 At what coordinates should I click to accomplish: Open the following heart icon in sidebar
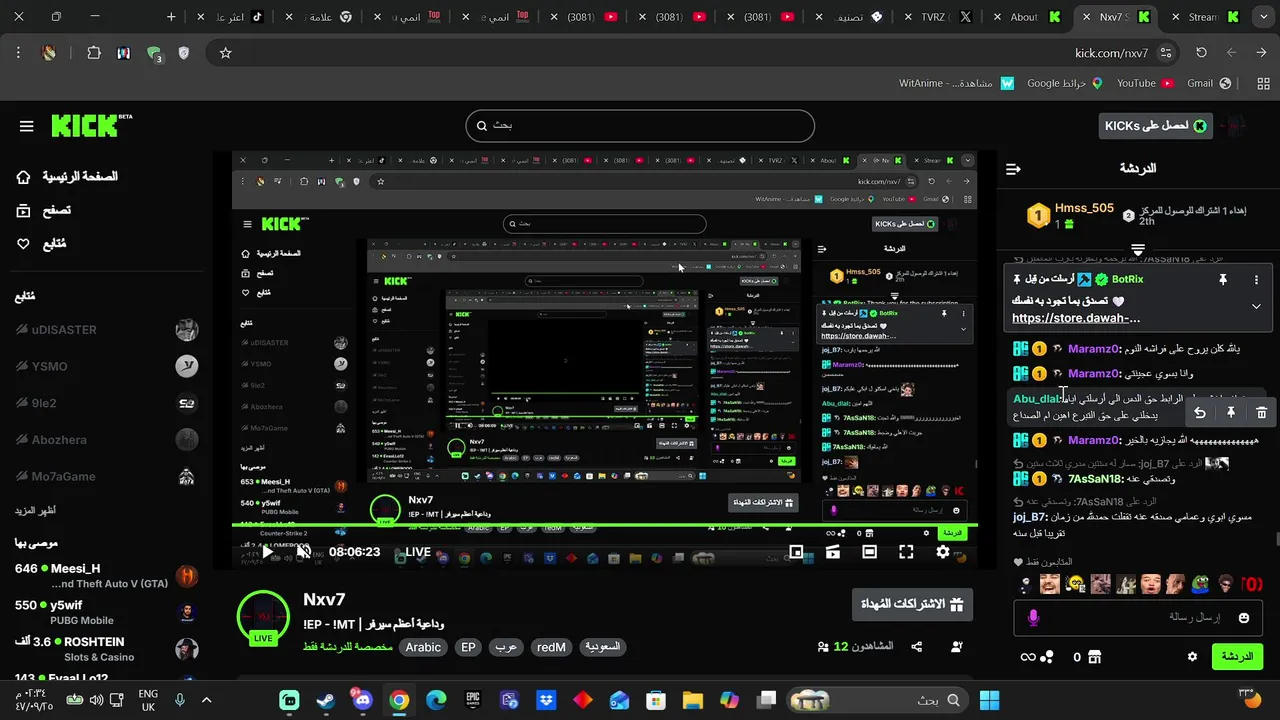click(23, 243)
